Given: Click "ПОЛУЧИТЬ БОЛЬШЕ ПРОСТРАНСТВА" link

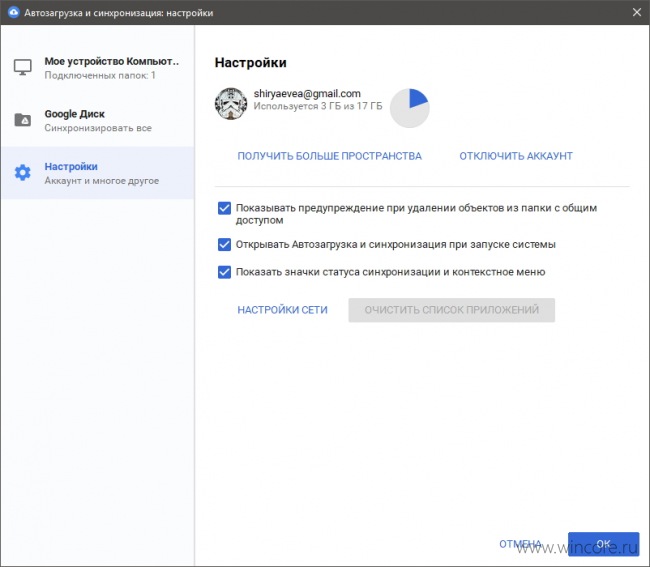Looking at the screenshot, I should pyautogui.click(x=330, y=156).
